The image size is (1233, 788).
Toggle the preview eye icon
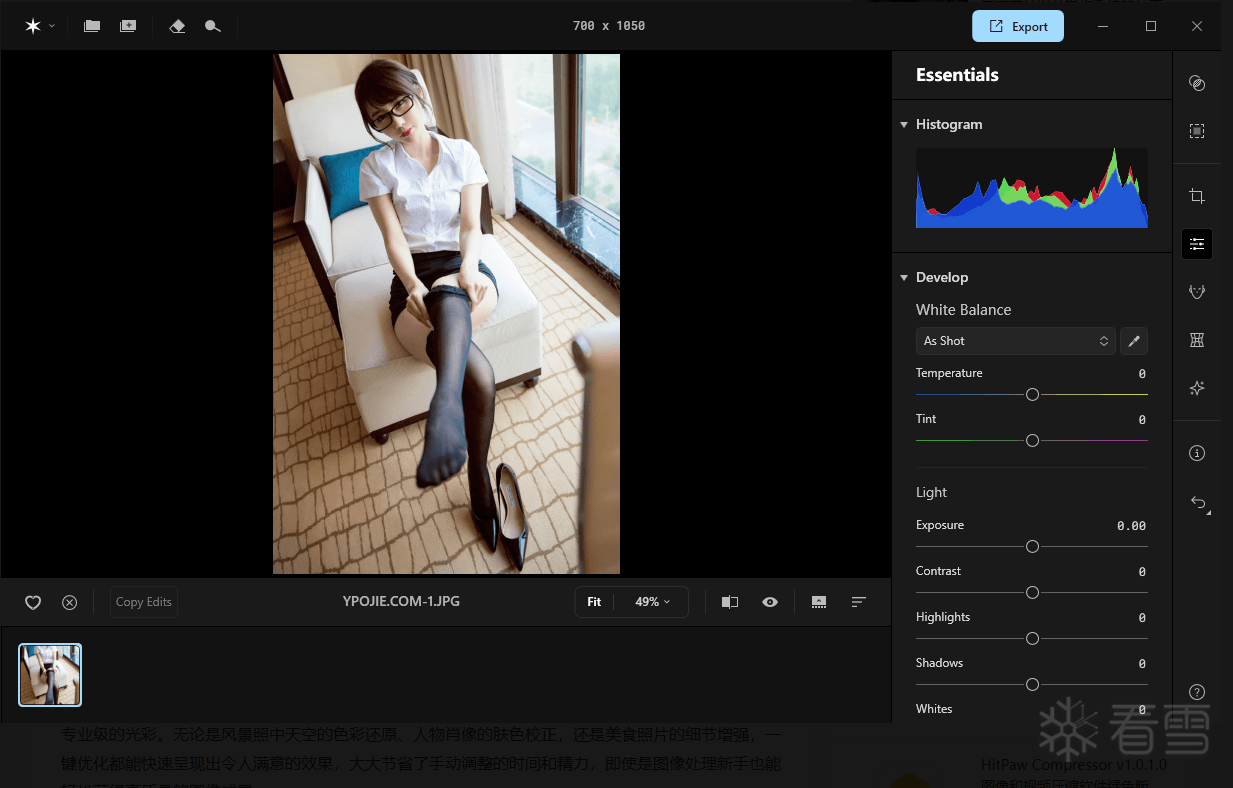(x=770, y=602)
